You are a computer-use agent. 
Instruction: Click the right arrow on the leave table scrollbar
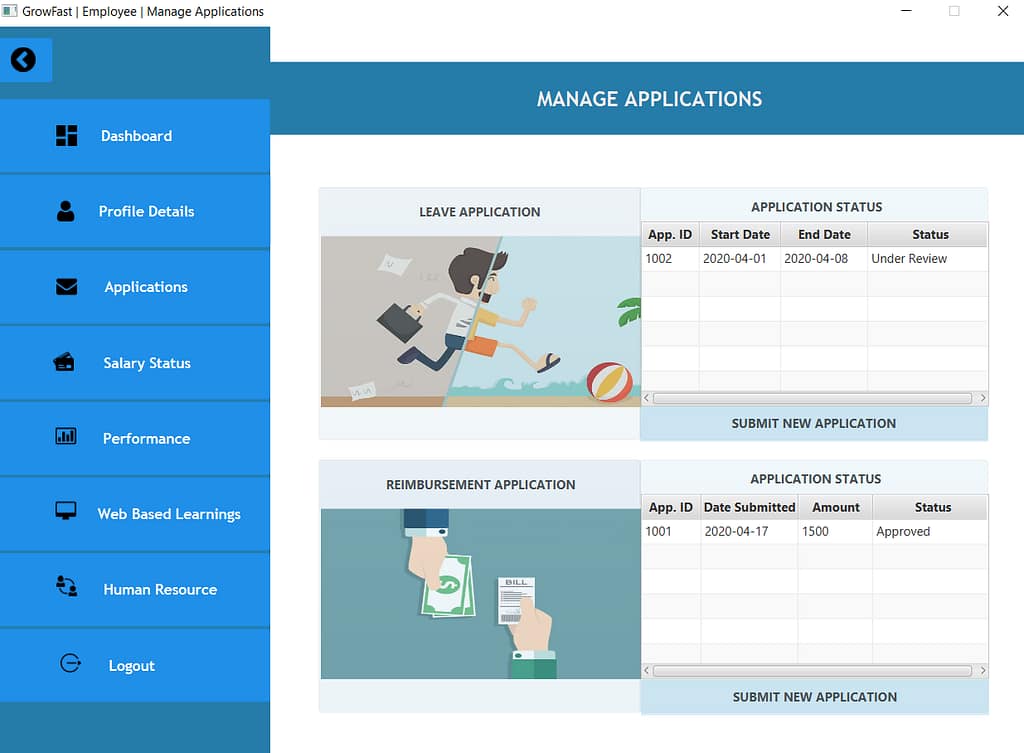(981, 397)
